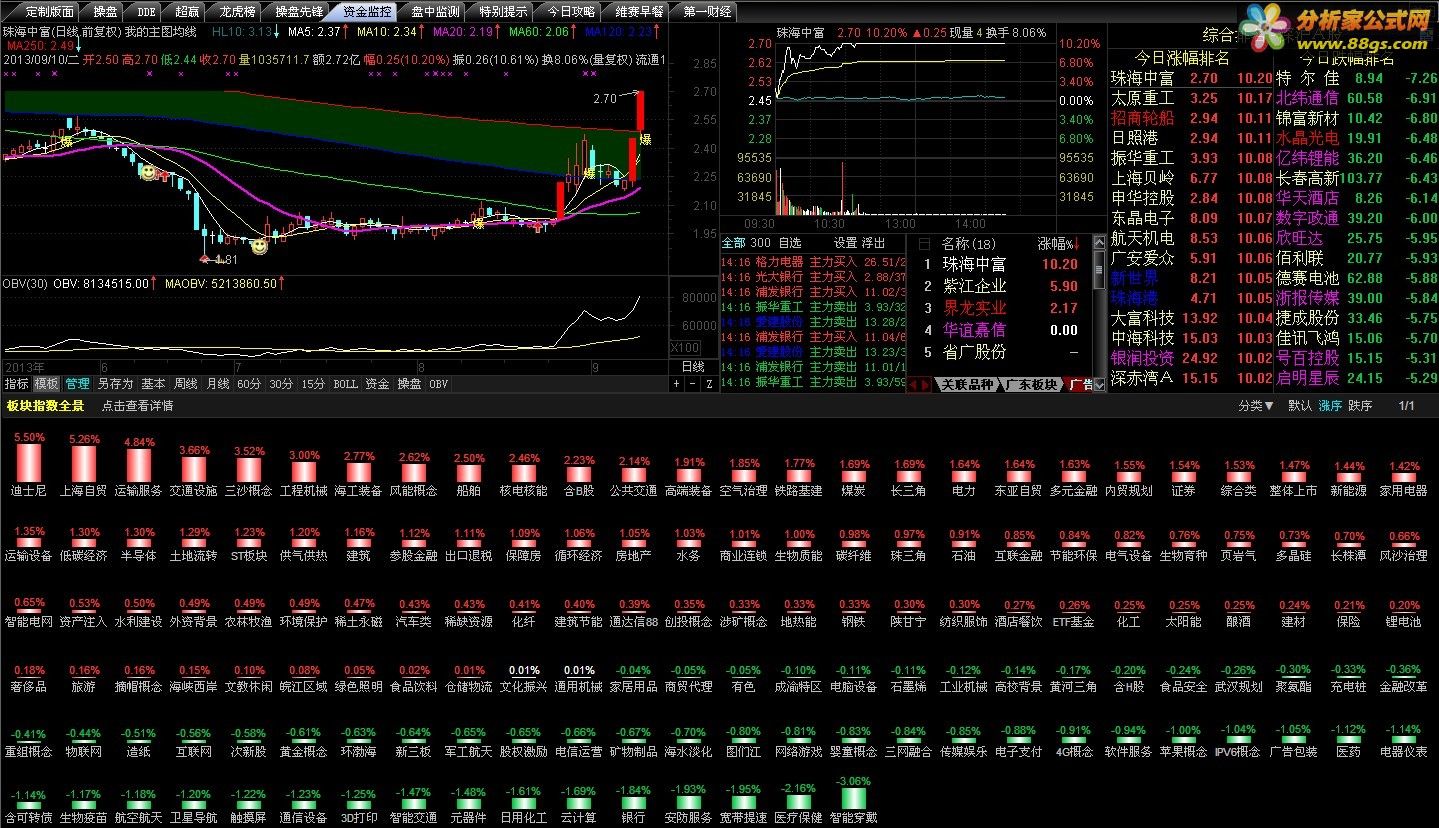The image size is (1439, 828).
Task: Select 跌序 sort order
Action: pyautogui.click(x=1360, y=406)
